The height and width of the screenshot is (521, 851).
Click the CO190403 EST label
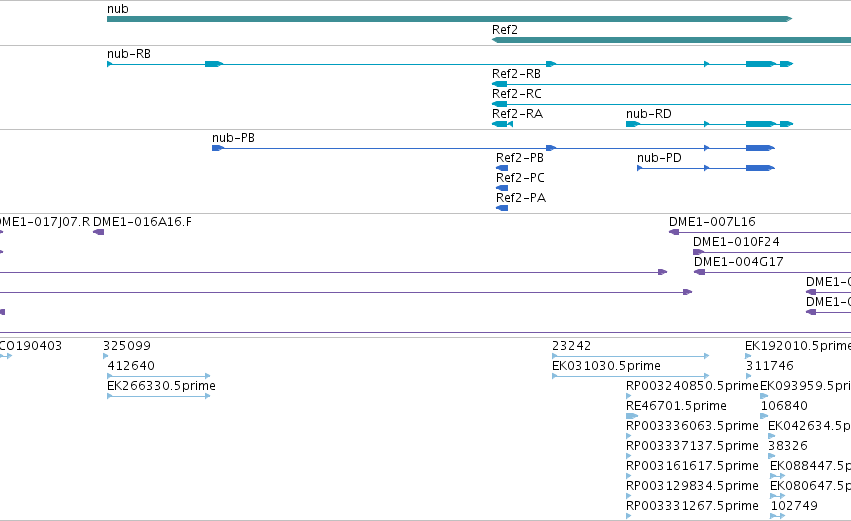(30, 346)
